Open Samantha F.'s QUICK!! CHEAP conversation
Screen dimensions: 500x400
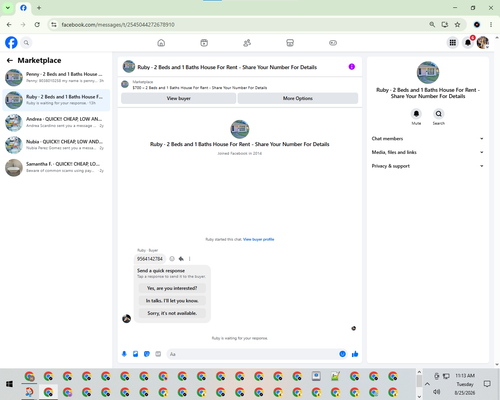(x=56, y=167)
